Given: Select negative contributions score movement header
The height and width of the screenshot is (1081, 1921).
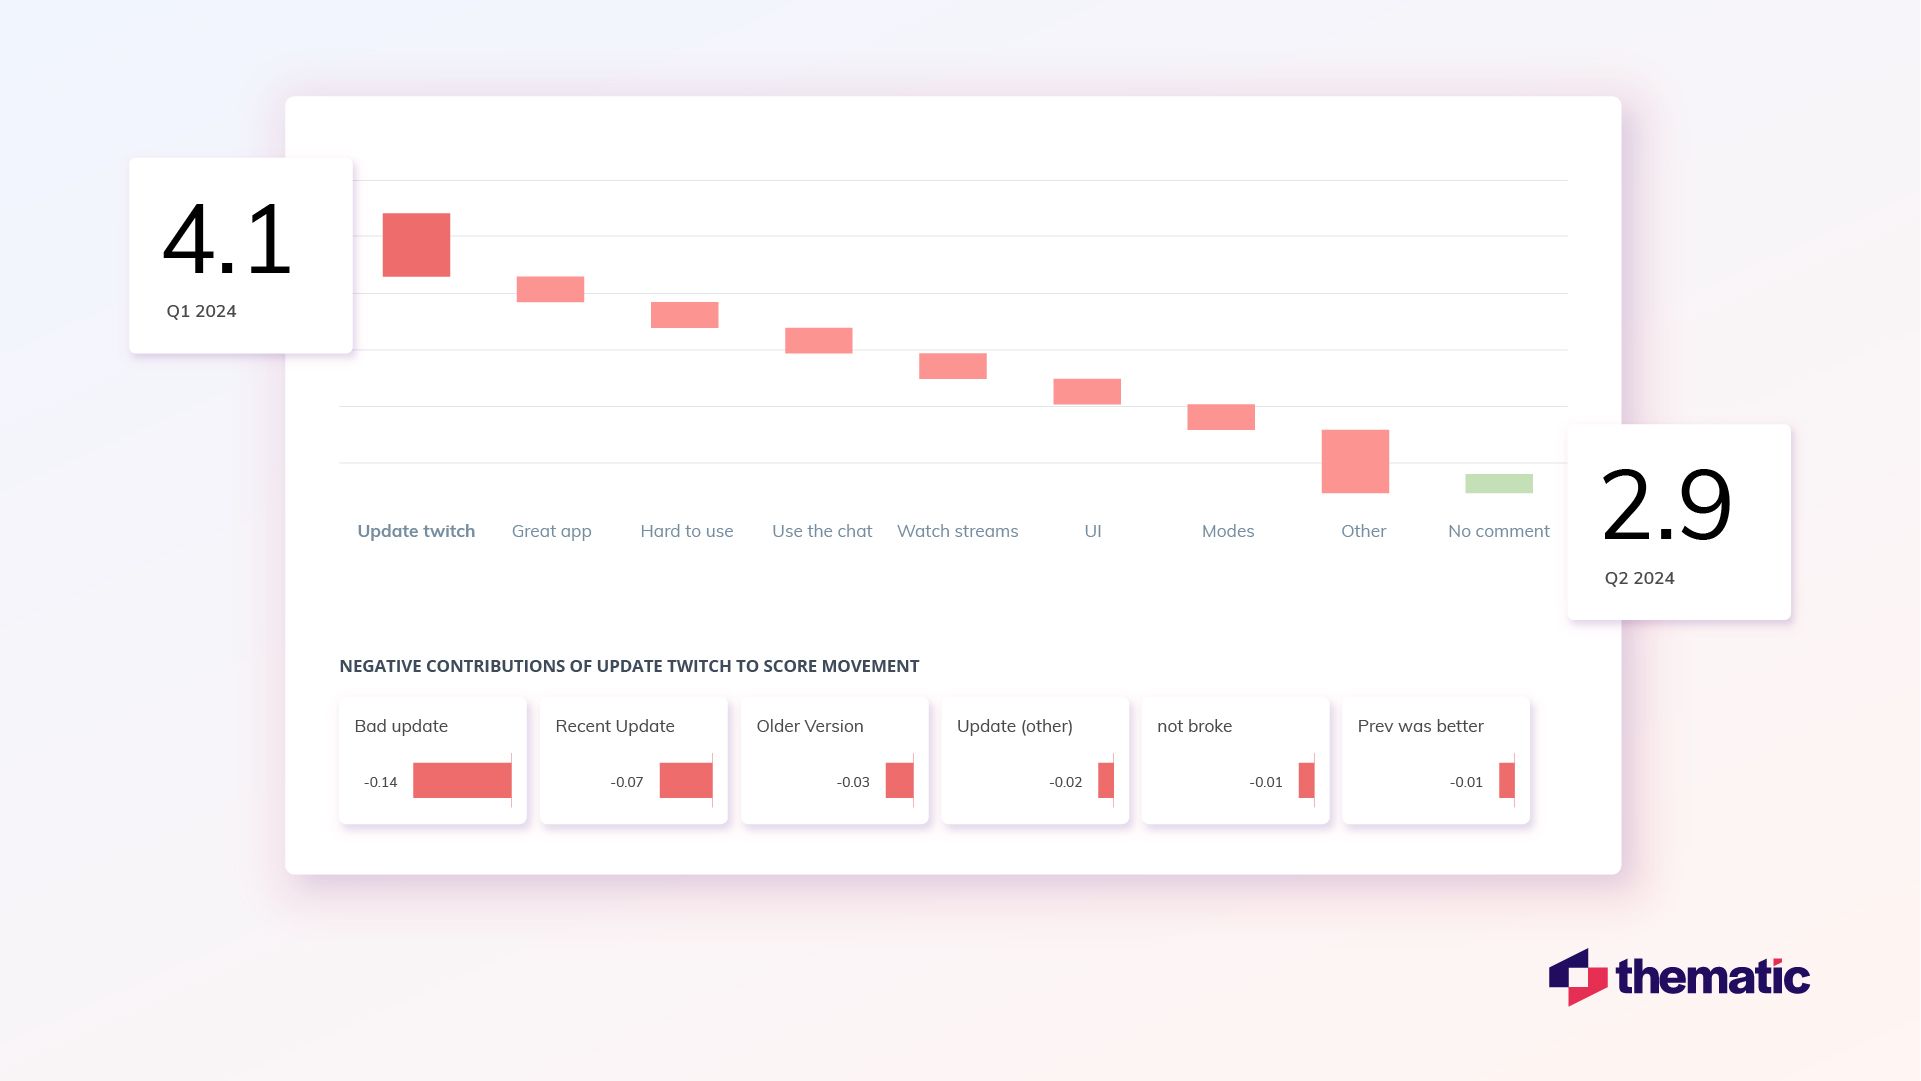Looking at the screenshot, I should pos(628,664).
